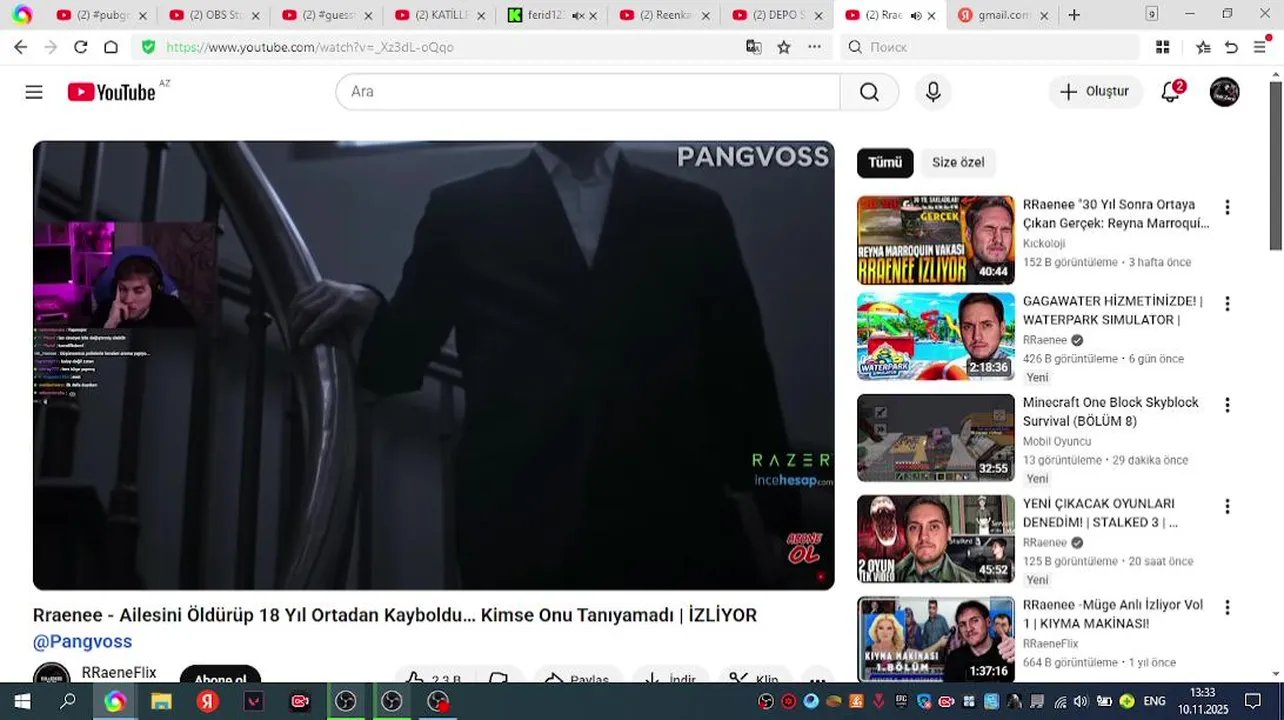This screenshot has height=720, width=1284.
Task: Open the Kıckoloji channel name
Action: point(1044,243)
